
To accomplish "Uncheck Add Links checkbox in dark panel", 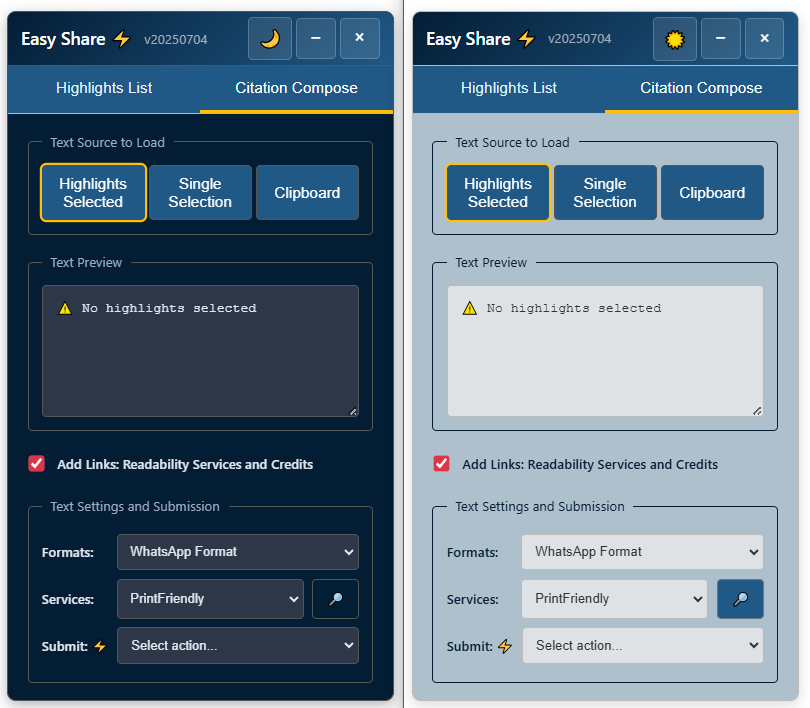I will [x=37, y=464].
